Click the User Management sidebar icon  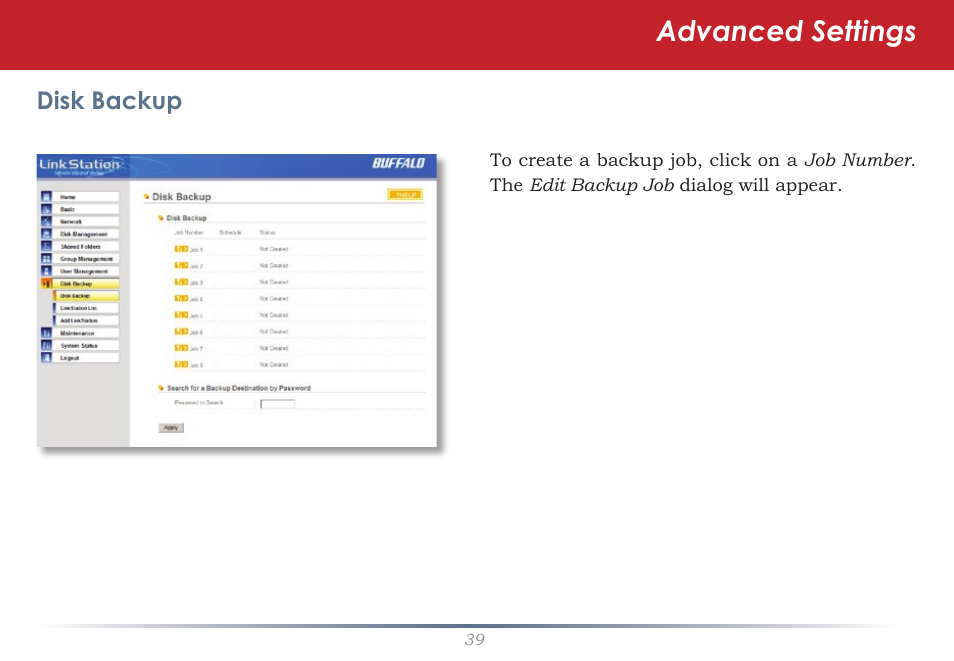click(x=46, y=271)
